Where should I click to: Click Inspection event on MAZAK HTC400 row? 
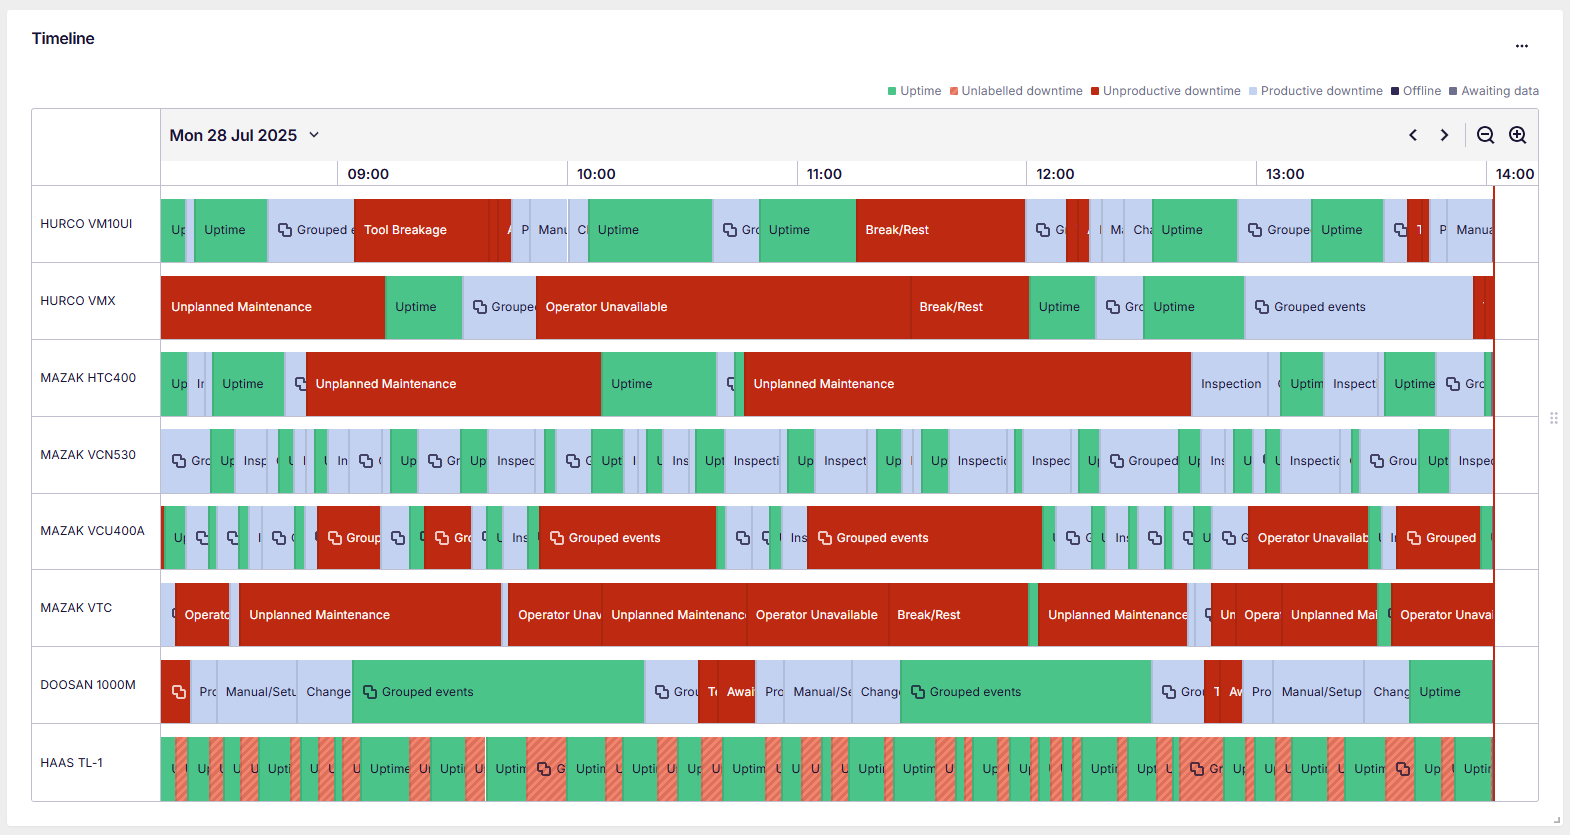[x=1229, y=384]
